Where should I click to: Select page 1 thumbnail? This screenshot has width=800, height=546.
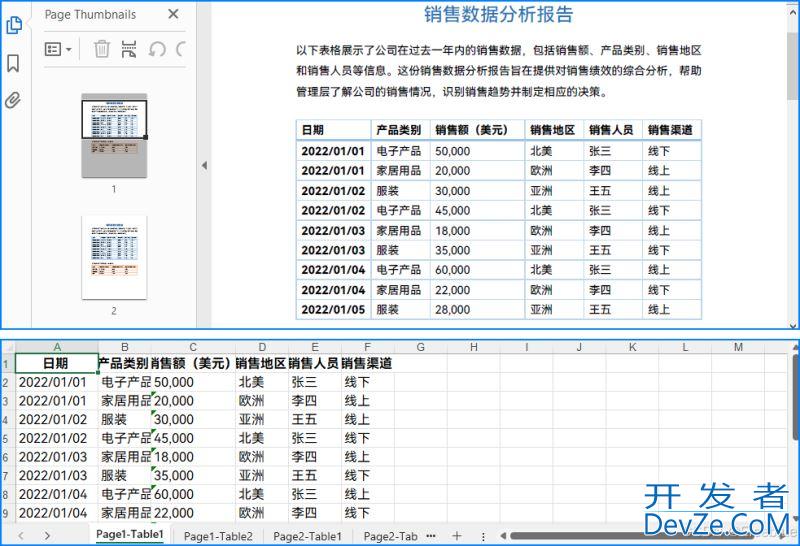click(114, 135)
